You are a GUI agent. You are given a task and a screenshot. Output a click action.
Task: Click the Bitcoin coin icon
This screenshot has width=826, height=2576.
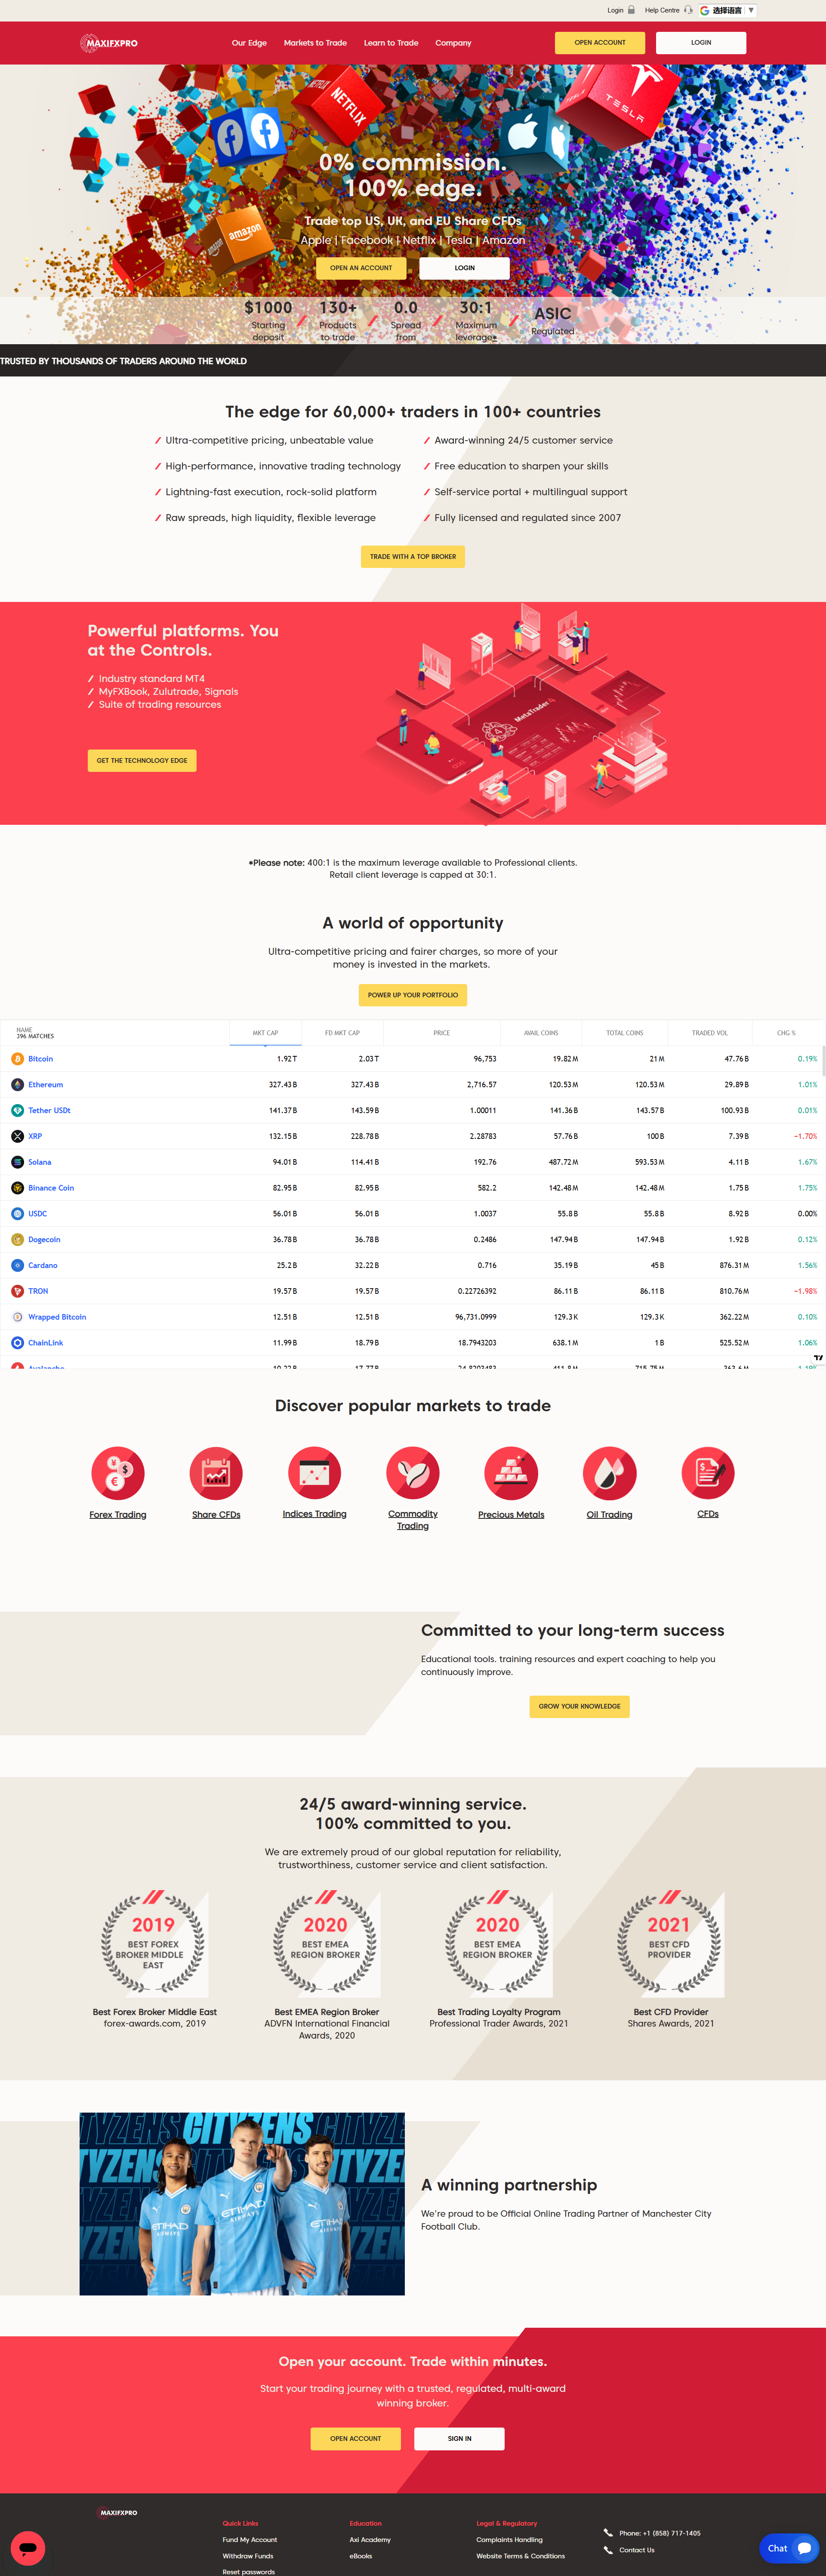(17, 1059)
